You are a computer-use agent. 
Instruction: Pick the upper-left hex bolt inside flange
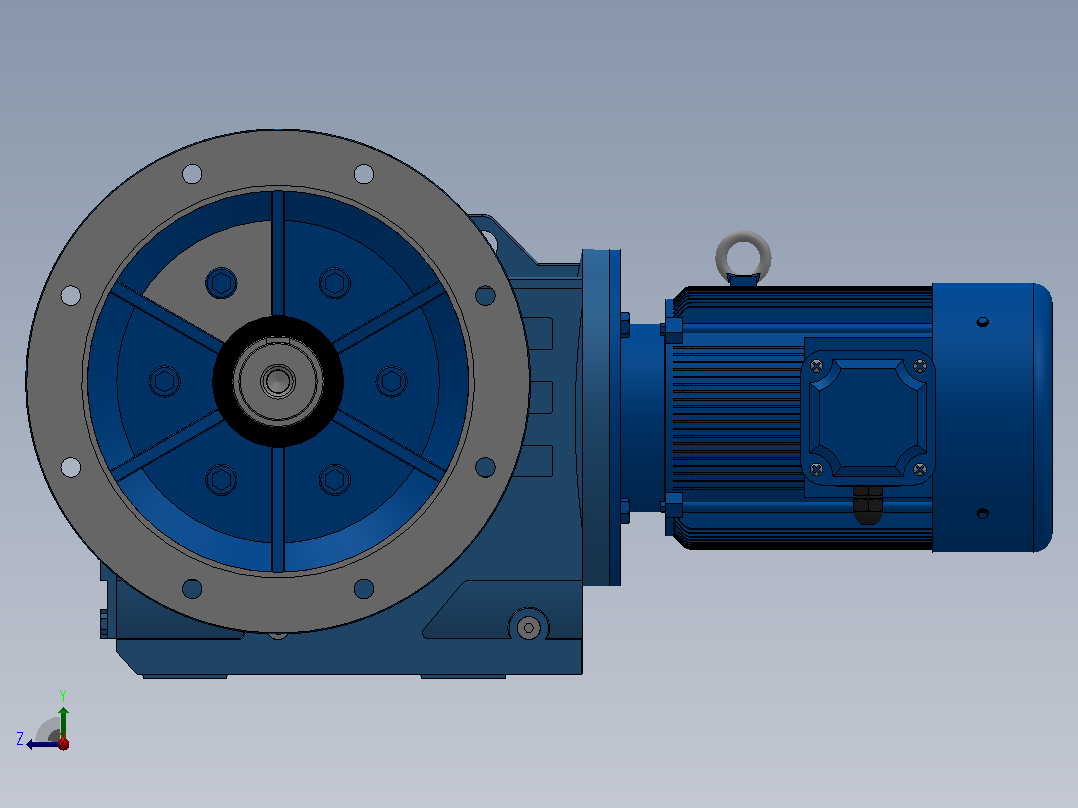point(221,283)
